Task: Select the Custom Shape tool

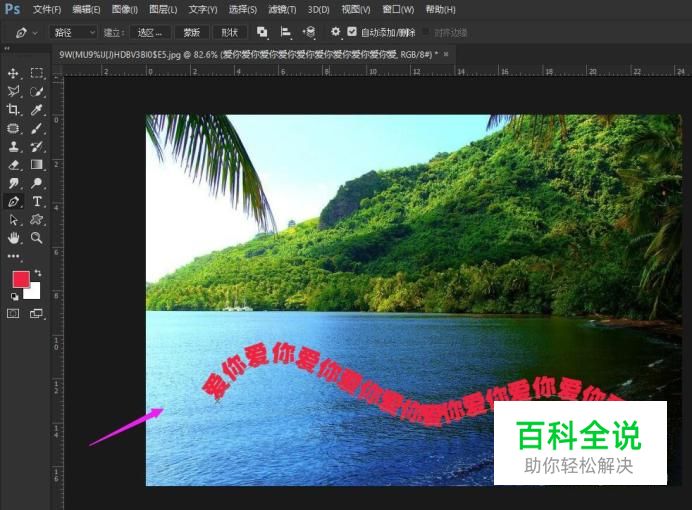Action: [x=37, y=220]
